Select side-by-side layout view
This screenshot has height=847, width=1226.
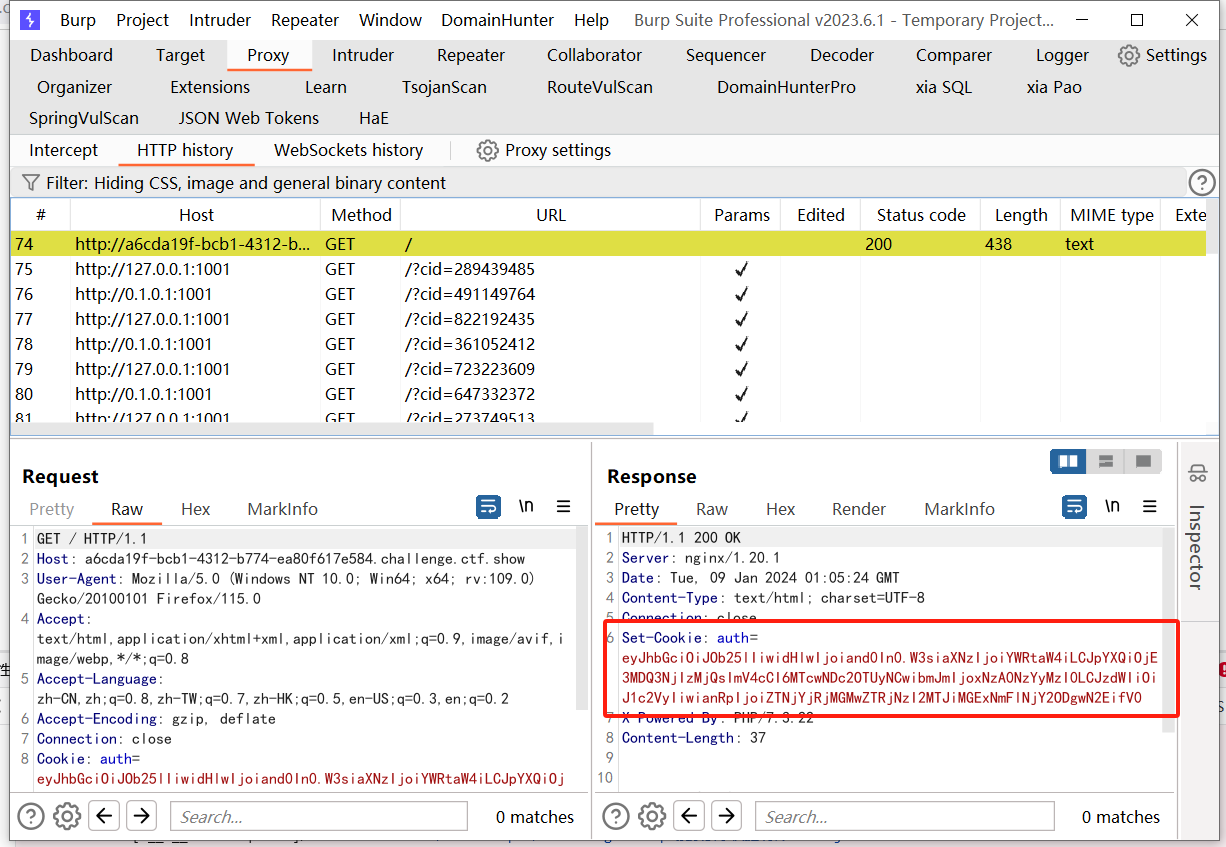(1068, 461)
